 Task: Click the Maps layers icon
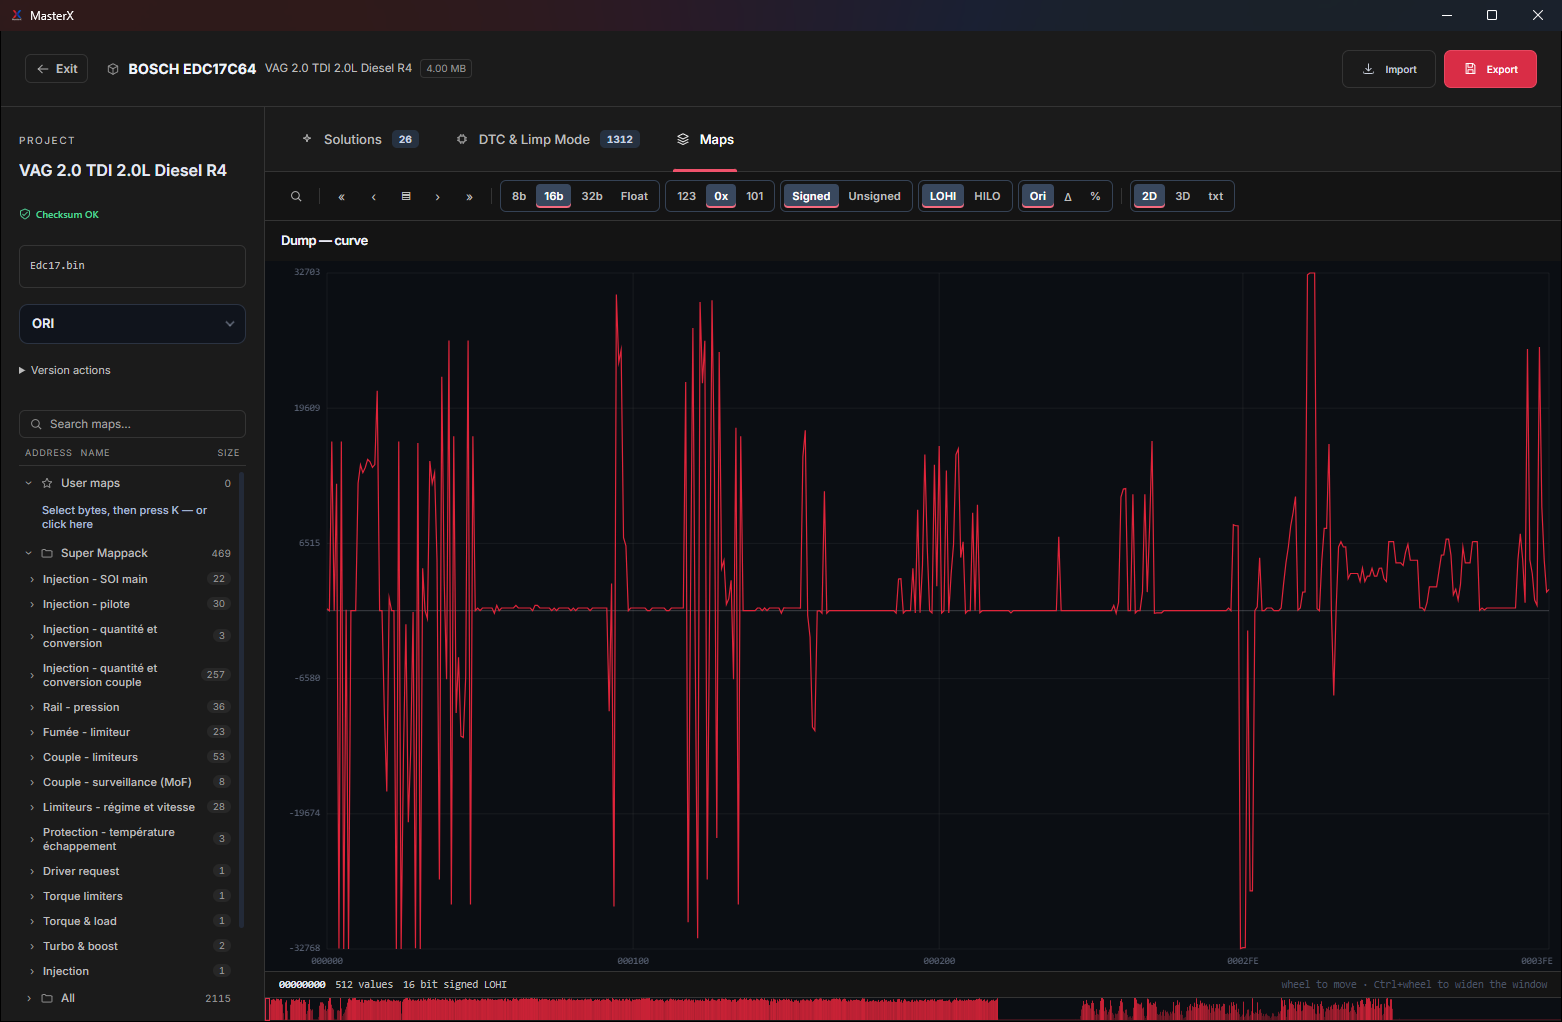(683, 139)
